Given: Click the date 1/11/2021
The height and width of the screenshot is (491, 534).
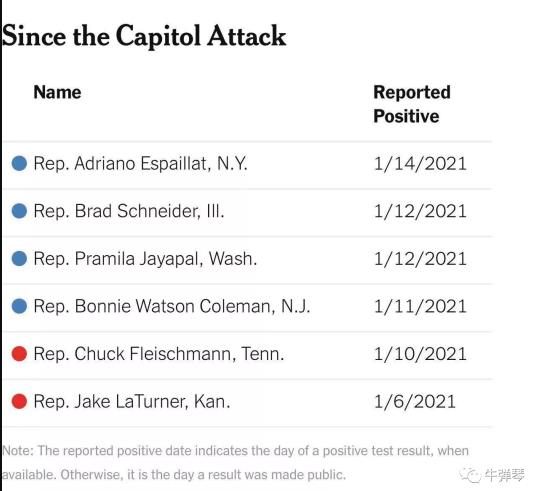Looking at the screenshot, I should coord(420,306).
